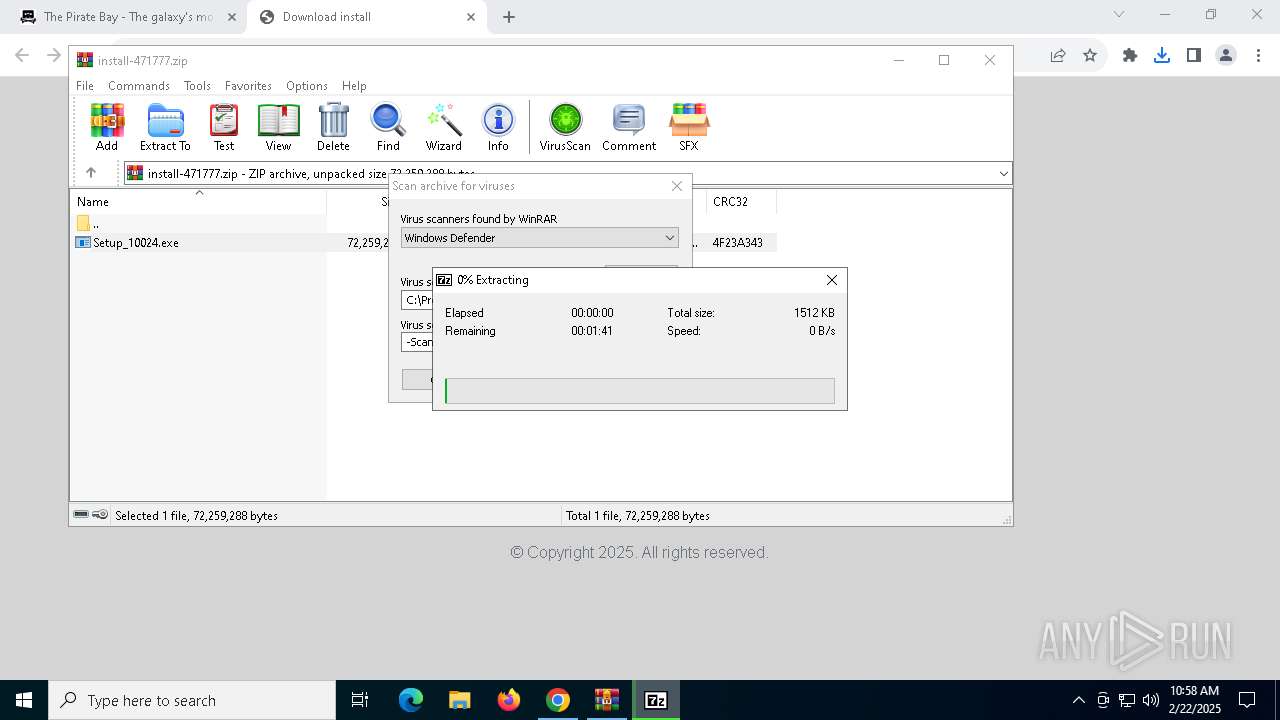Switch to WinRAR on taskbar
Image resolution: width=1280 pixels, height=720 pixels.
point(607,700)
